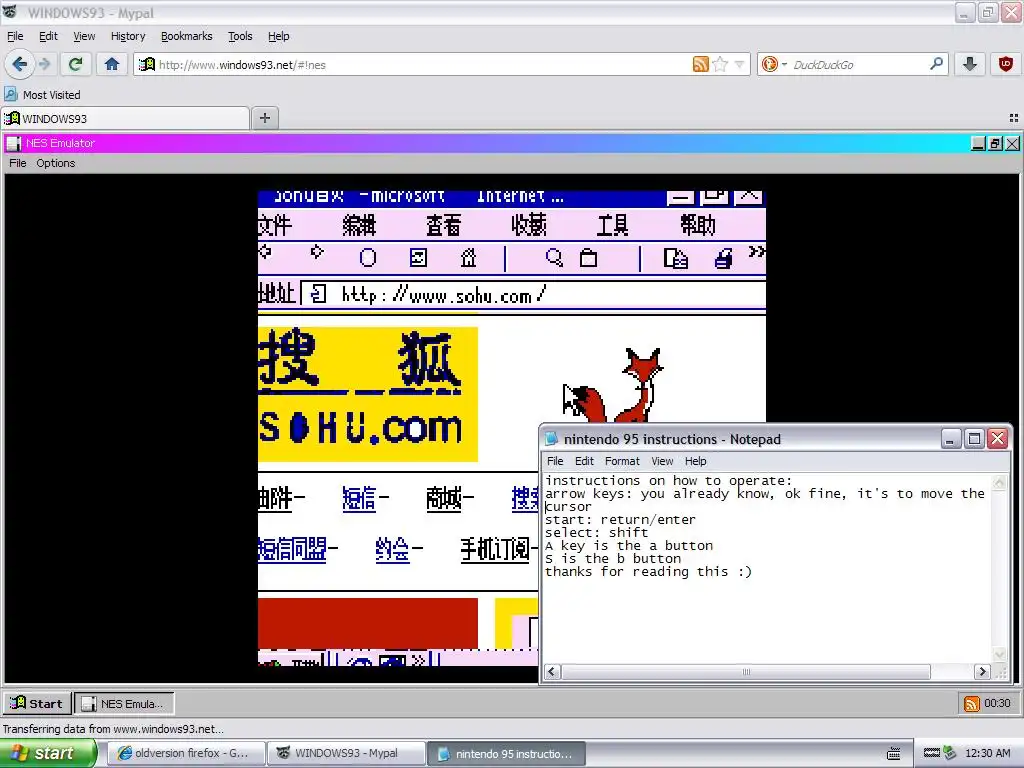The height and width of the screenshot is (768, 1024).
Task: Open Mypal Help menu
Action: click(279, 36)
